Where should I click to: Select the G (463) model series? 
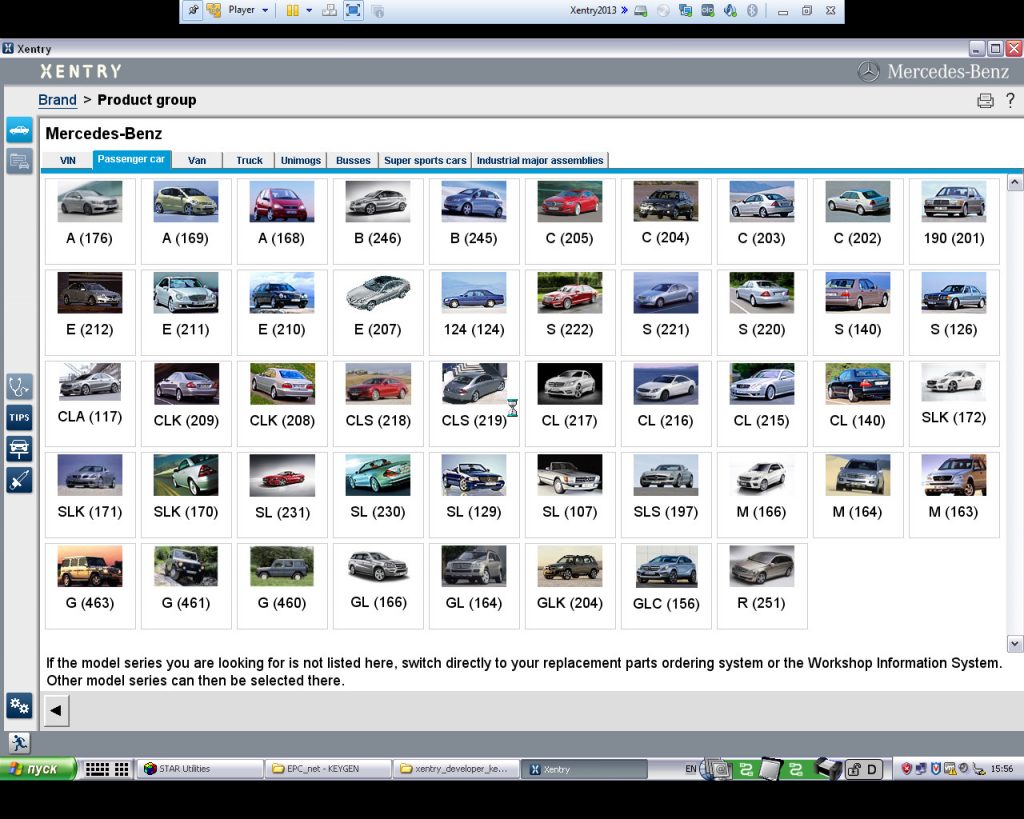[x=90, y=586]
